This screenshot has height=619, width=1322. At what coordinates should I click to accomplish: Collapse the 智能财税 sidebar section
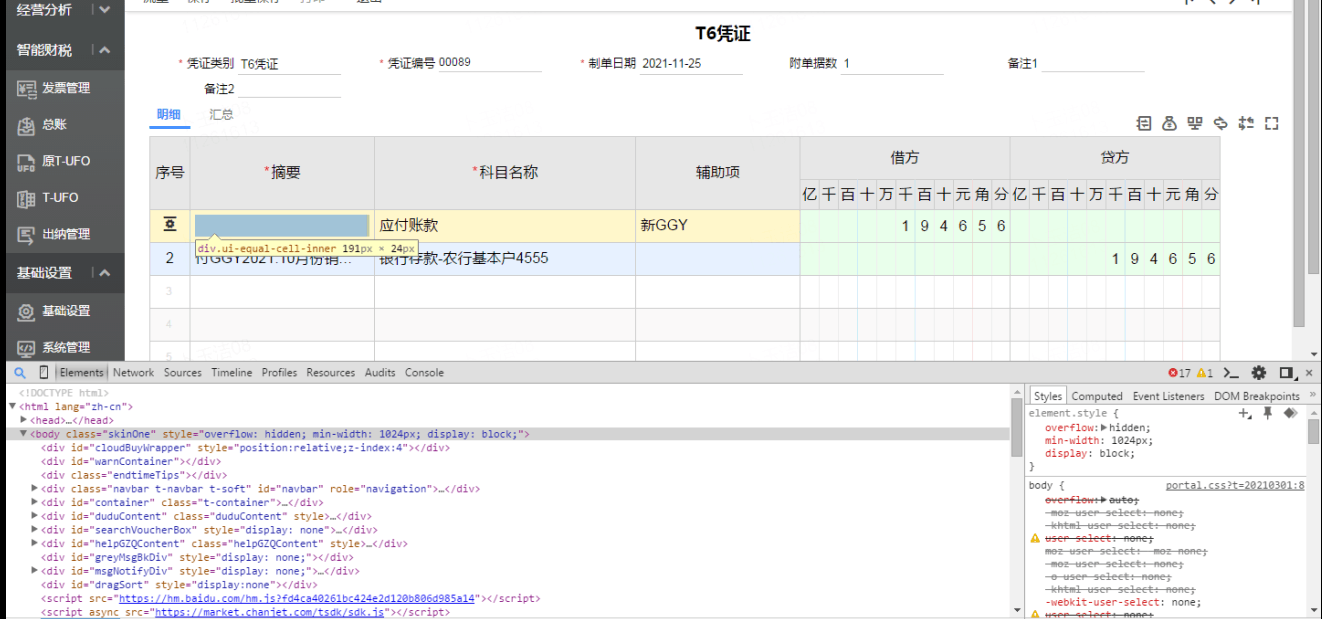point(104,50)
